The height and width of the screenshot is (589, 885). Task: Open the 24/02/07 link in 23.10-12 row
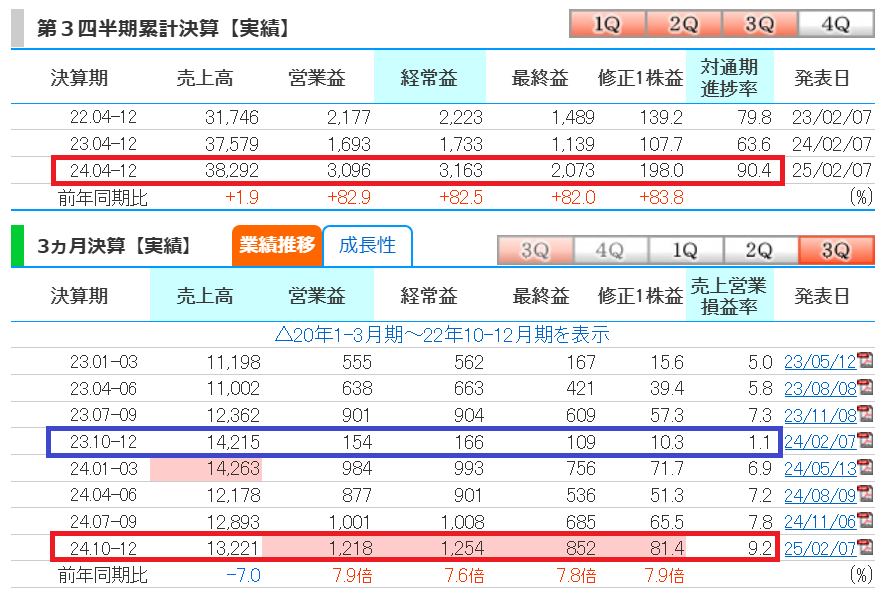coord(820,442)
